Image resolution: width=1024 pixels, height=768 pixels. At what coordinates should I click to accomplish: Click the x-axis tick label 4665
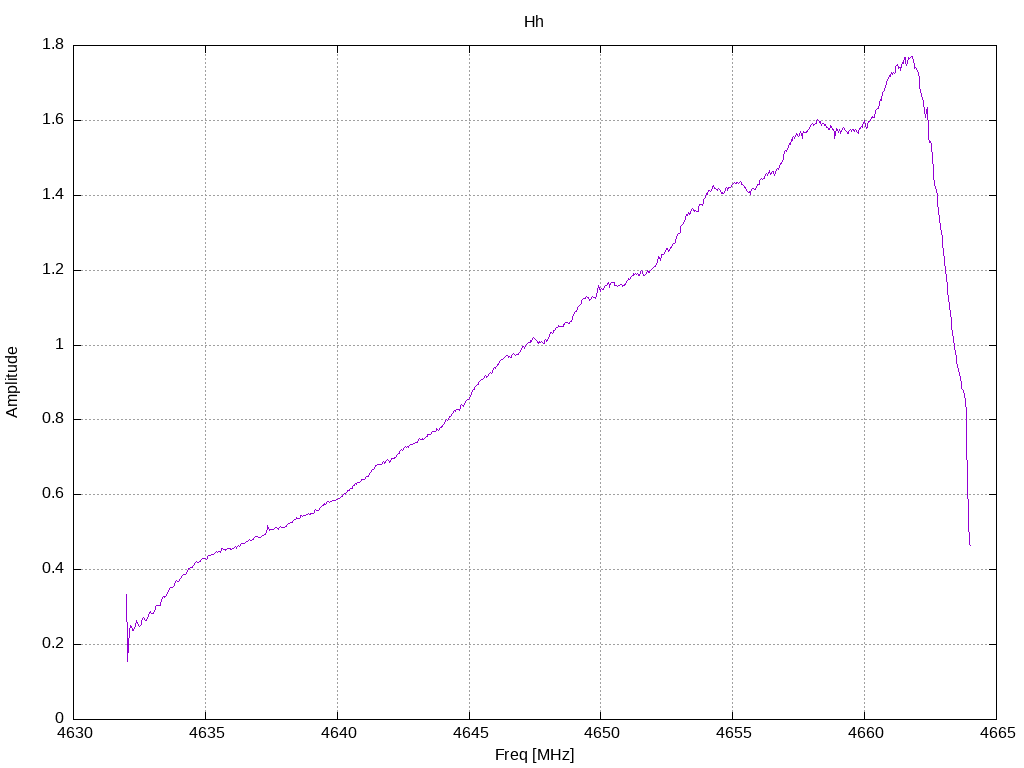[x=997, y=733]
